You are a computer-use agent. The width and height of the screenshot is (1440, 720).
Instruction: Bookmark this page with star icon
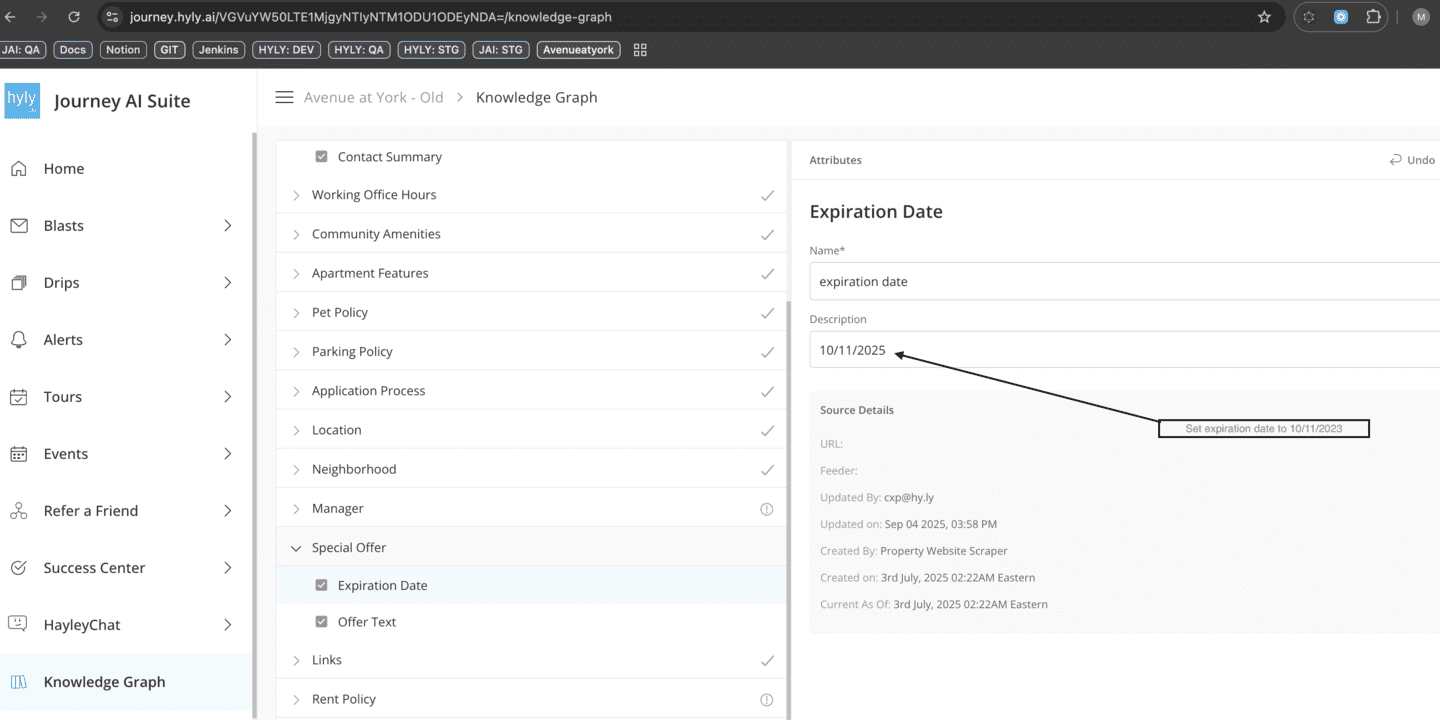[x=1264, y=17]
